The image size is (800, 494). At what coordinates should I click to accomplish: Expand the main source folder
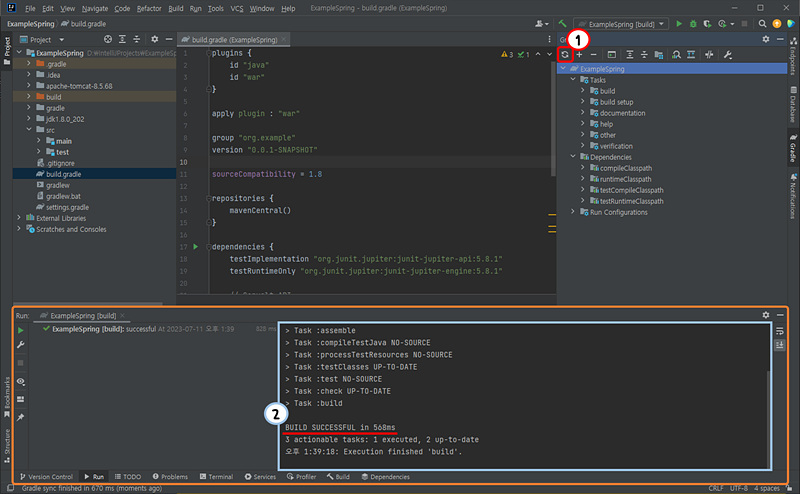click(x=39, y=141)
